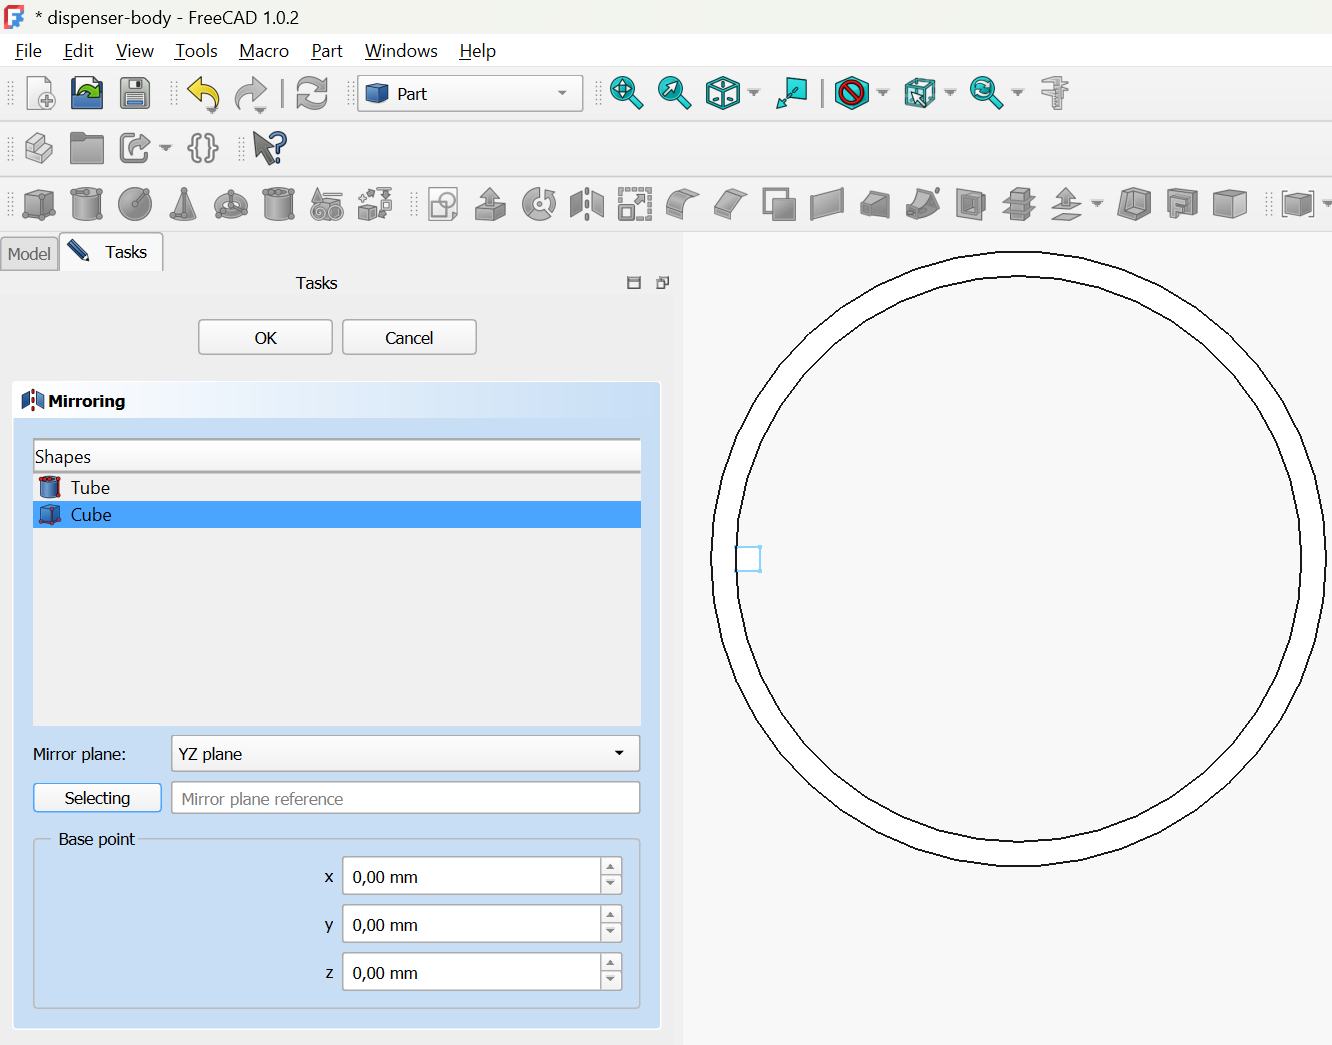The height and width of the screenshot is (1045, 1332).
Task: Confirm mirroring with the OK button
Action: click(265, 338)
